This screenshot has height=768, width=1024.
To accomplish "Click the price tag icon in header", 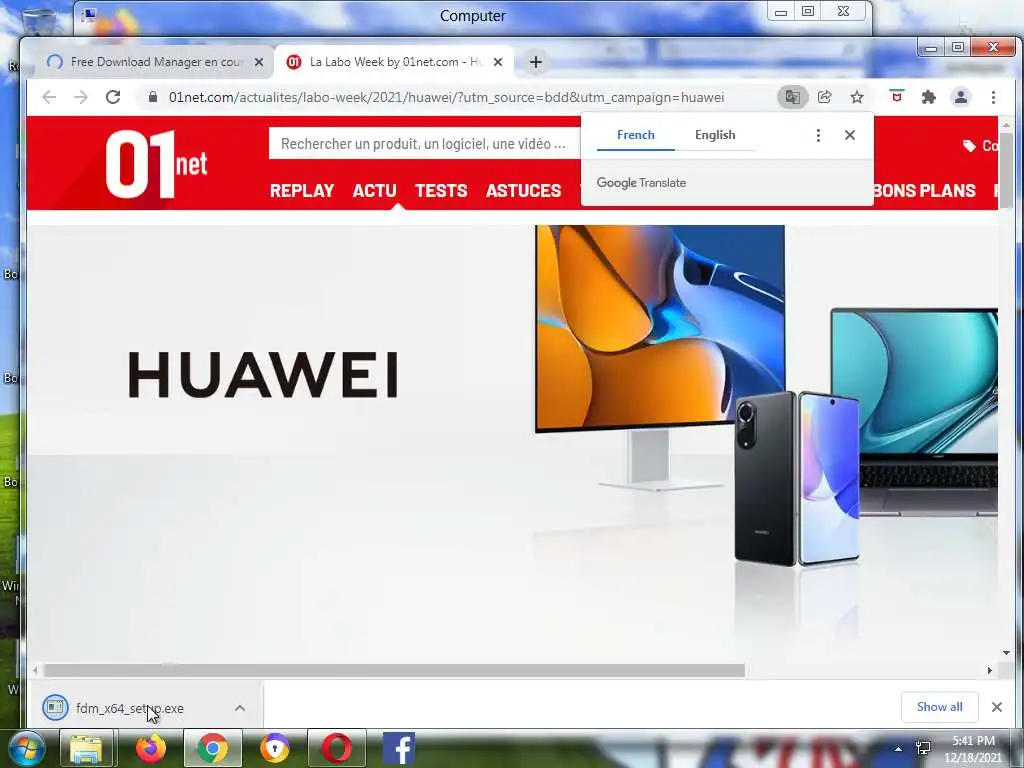I will pyautogui.click(x=969, y=146).
